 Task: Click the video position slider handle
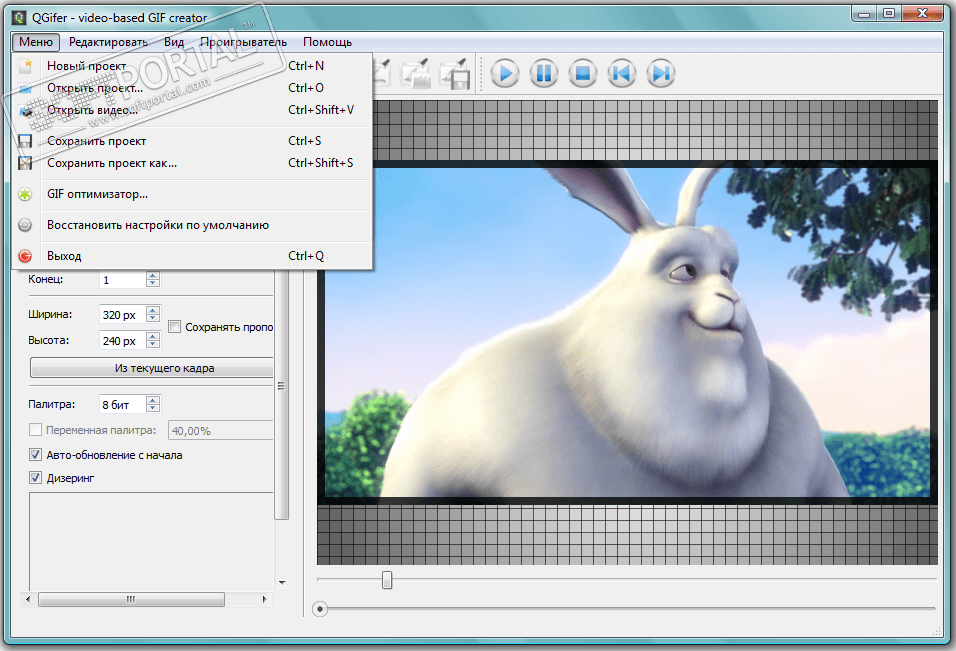(387, 580)
